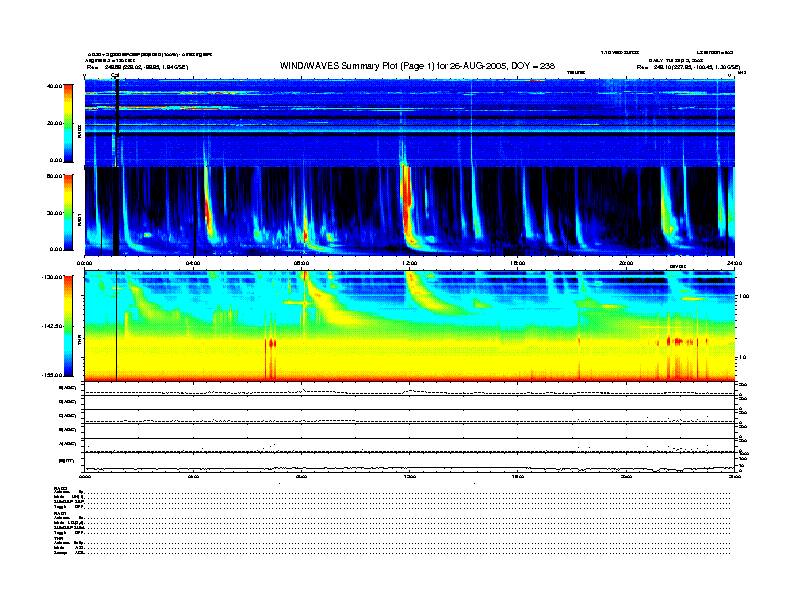Click the -142.50 label on TNR color scale
The width and height of the screenshot is (792, 612).
click(52, 326)
